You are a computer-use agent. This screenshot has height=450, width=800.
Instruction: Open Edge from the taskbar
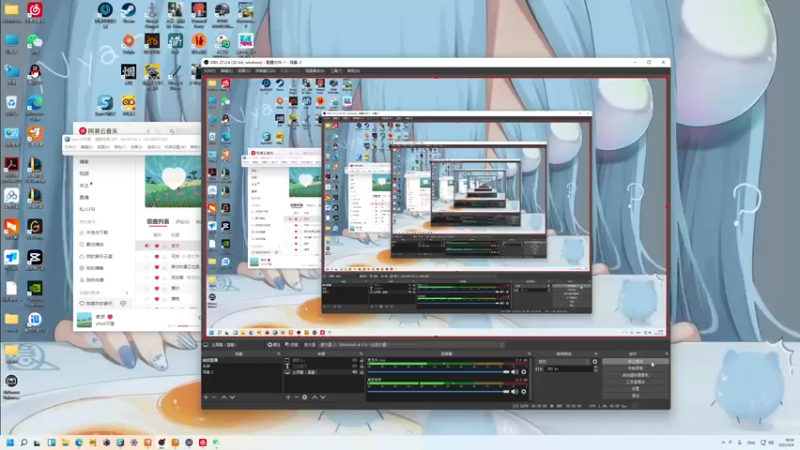click(x=79, y=442)
